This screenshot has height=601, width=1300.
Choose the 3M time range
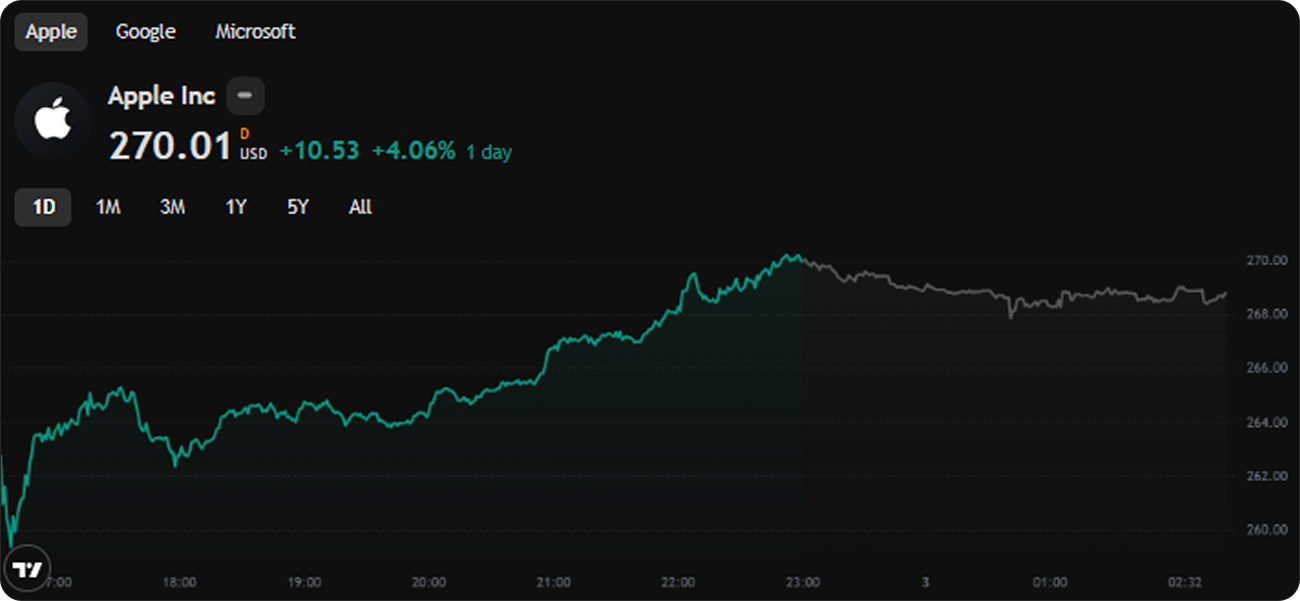(x=172, y=208)
